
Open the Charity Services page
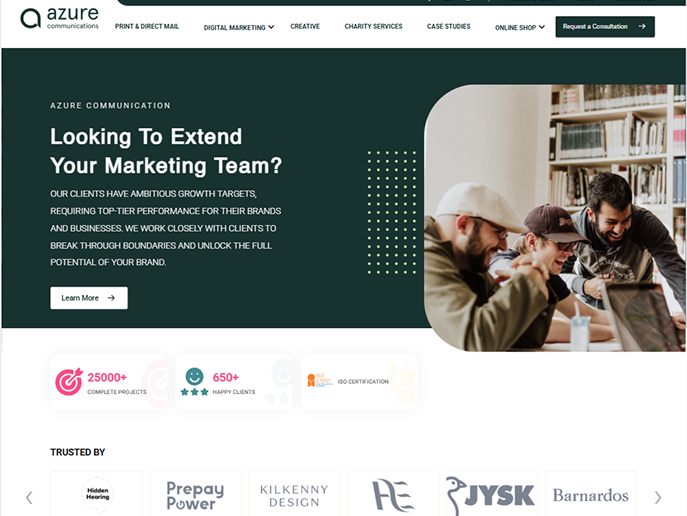point(373,26)
